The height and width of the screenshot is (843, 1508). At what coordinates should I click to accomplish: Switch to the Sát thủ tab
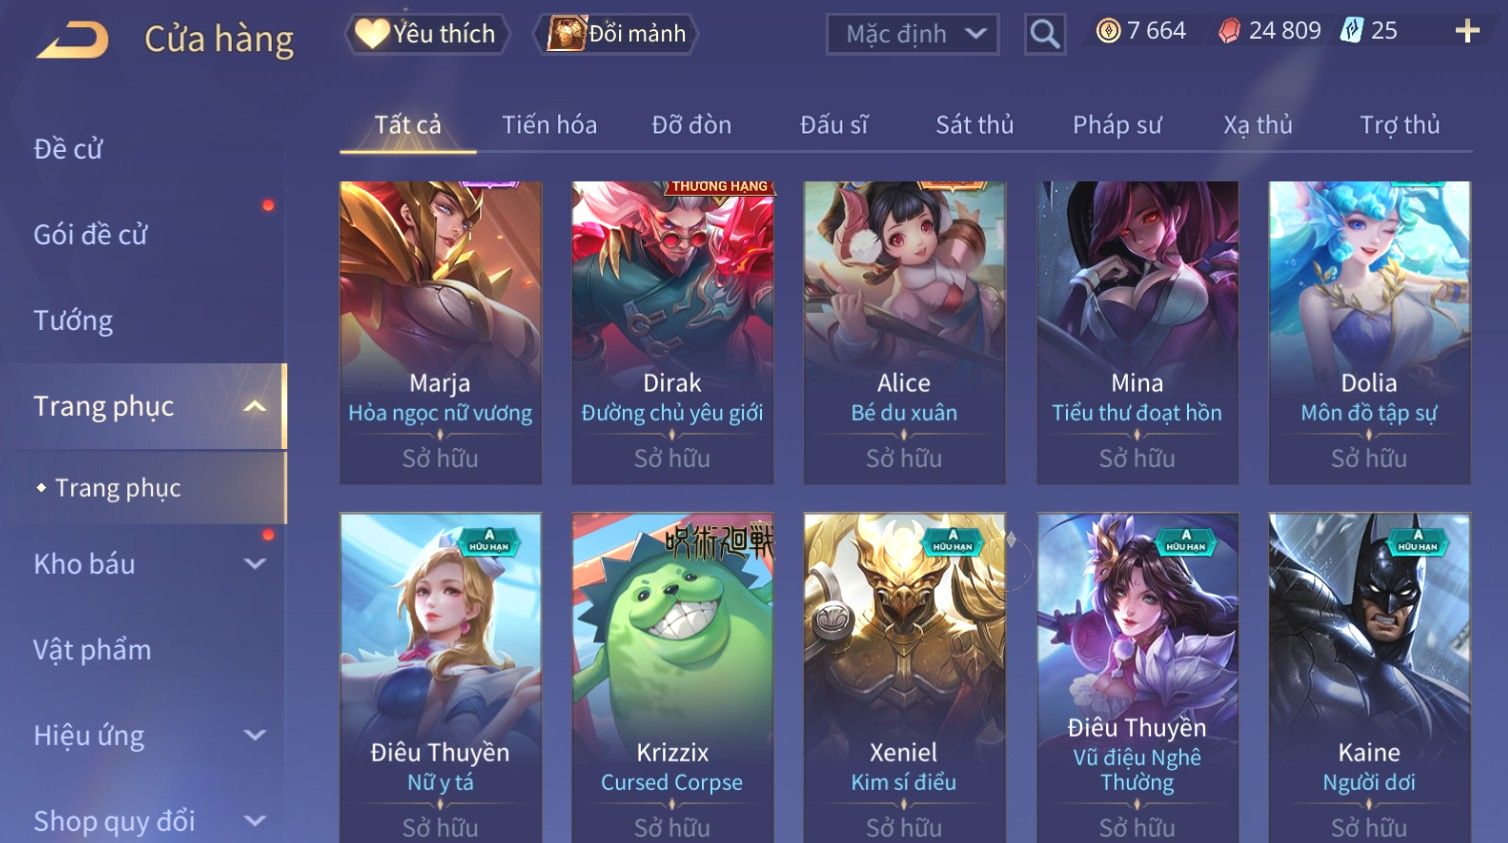click(974, 125)
